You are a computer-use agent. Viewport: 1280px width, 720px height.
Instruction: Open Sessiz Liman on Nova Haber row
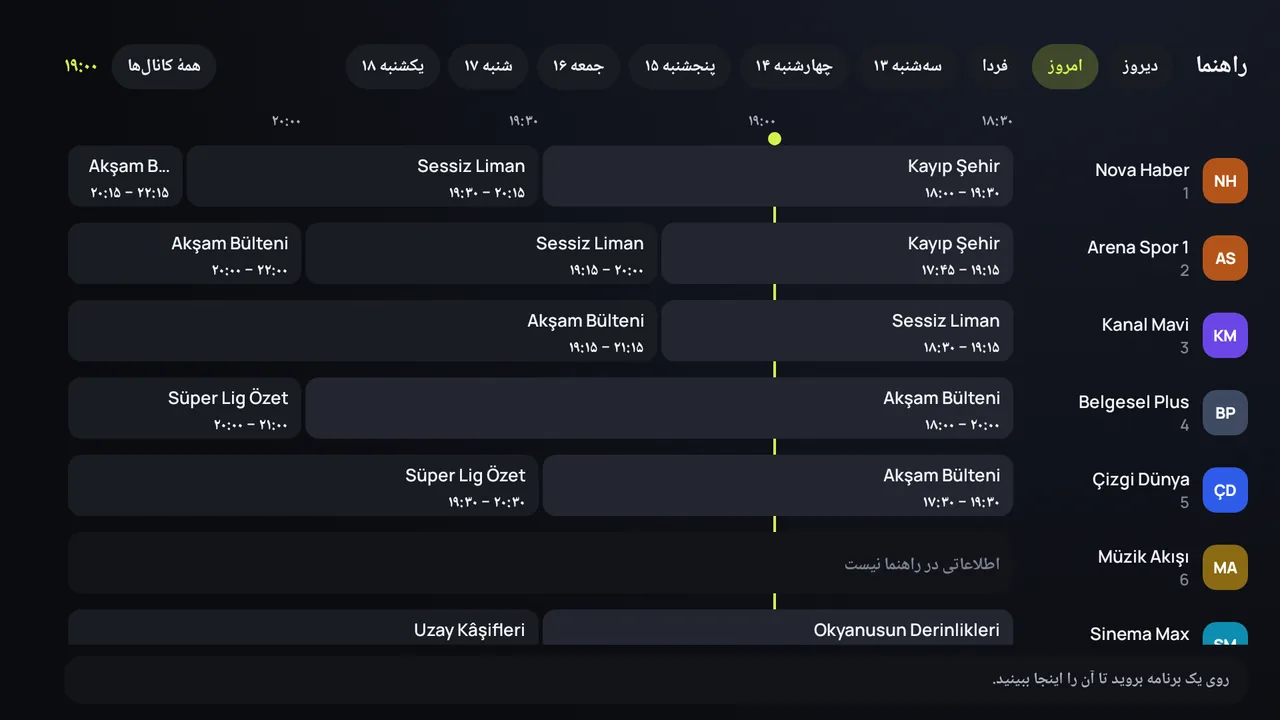point(362,176)
